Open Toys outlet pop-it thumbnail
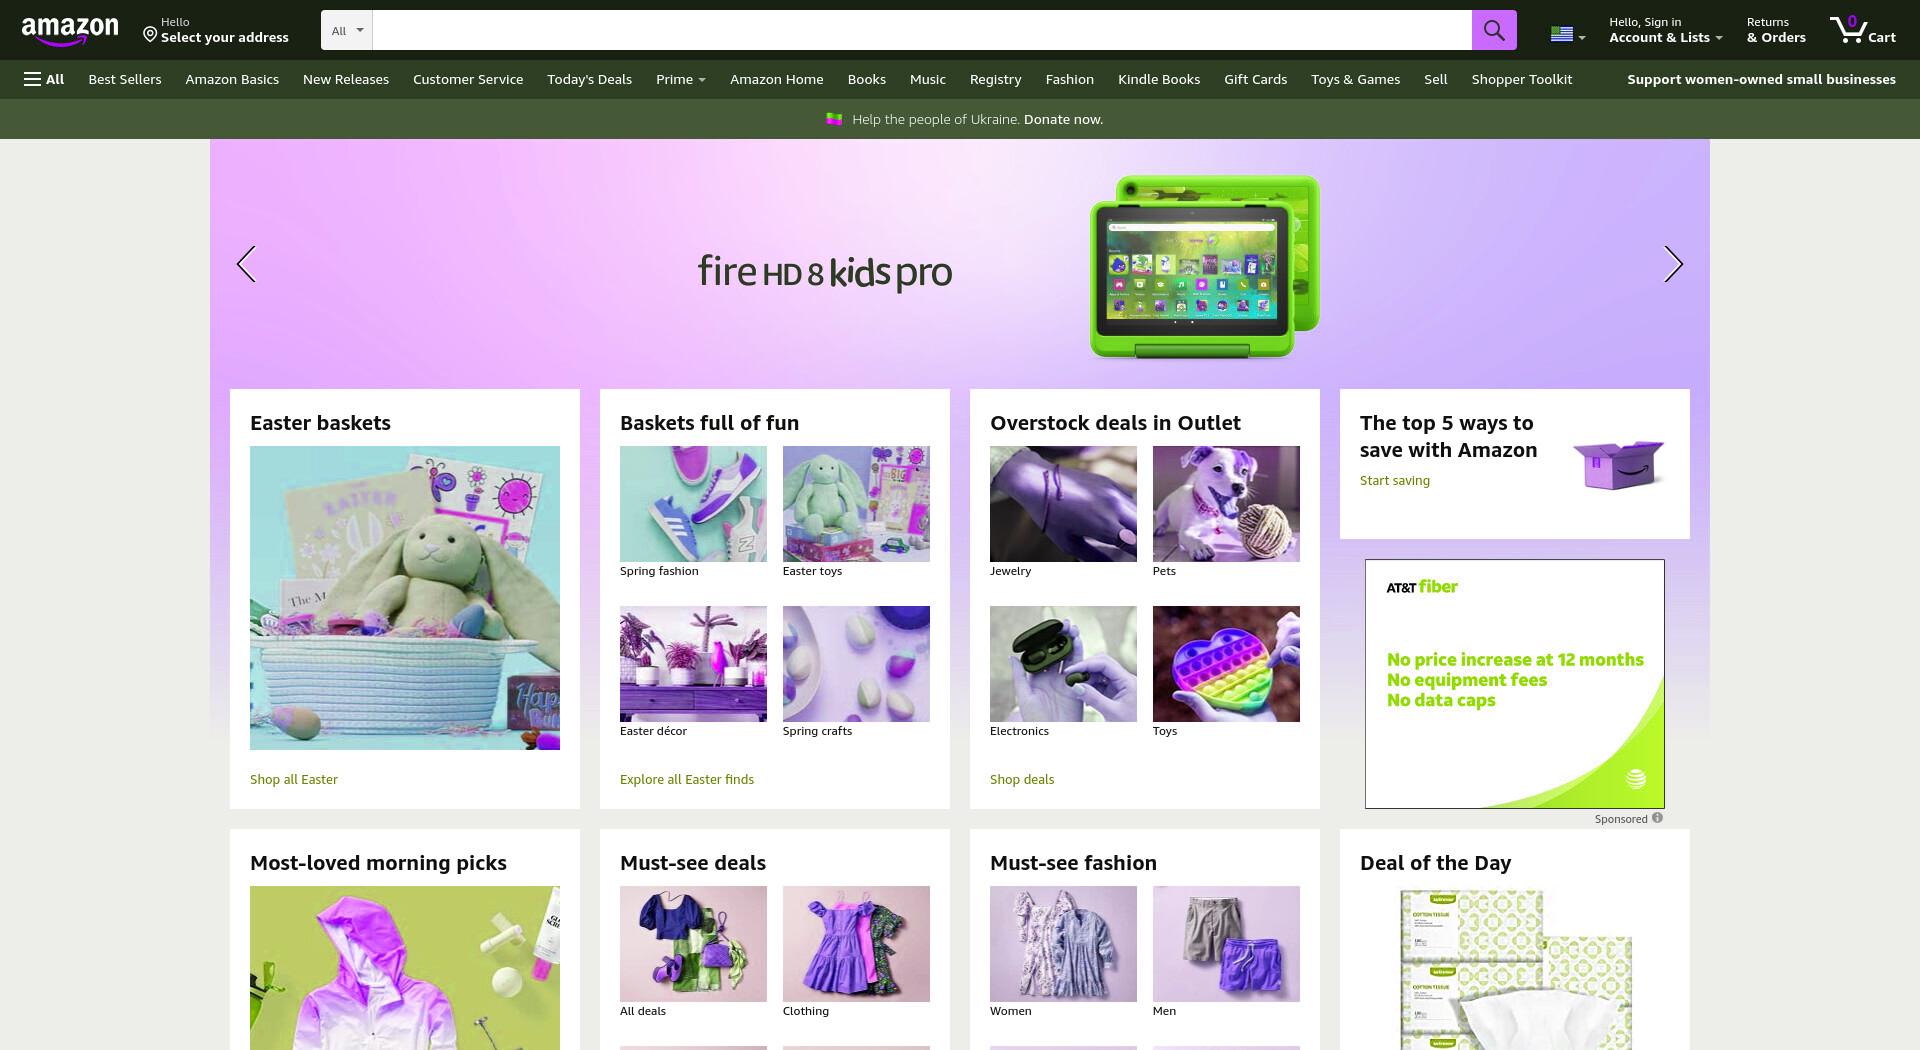Screen dimensions: 1920x1050 pos(1226,664)
